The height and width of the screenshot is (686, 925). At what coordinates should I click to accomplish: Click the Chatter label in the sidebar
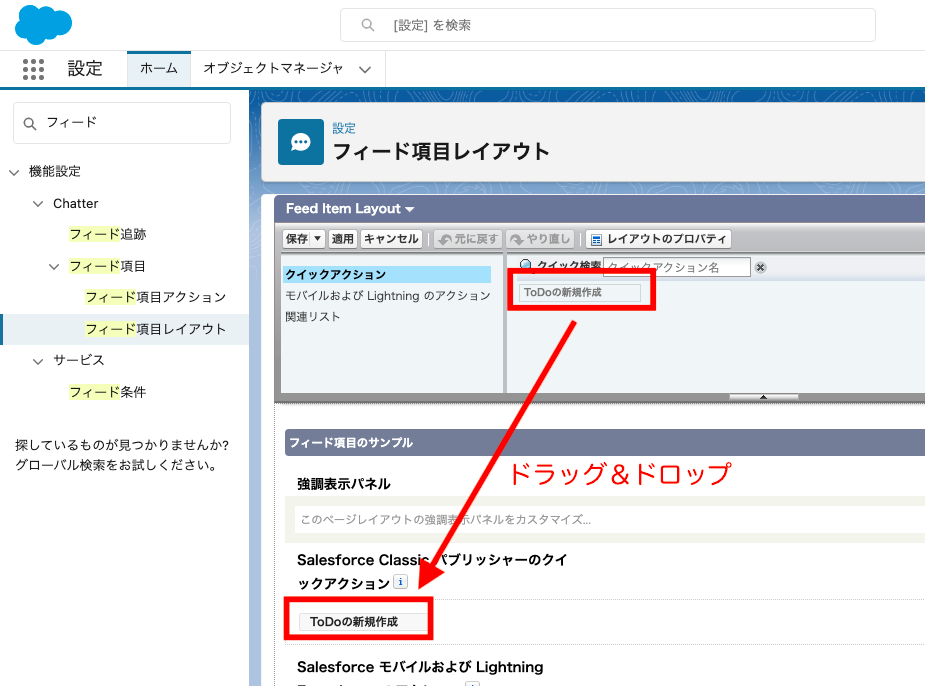pyautogui.click(x=76, y=203)
